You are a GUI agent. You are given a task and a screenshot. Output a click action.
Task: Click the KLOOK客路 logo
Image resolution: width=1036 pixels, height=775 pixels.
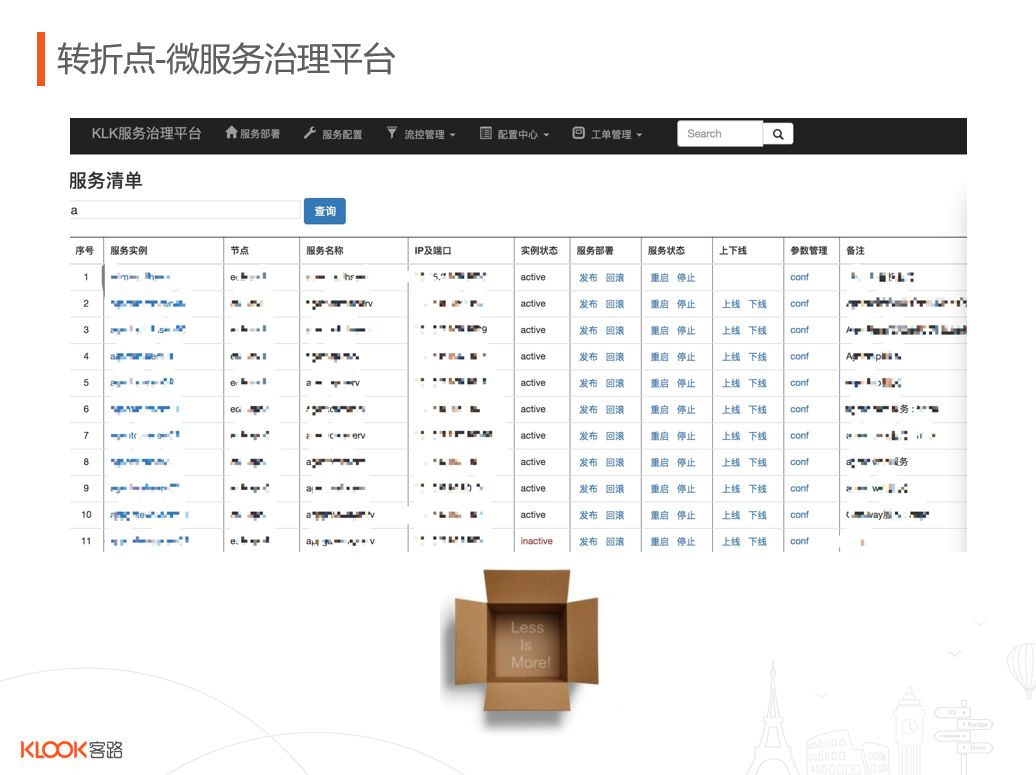[71, 749]
